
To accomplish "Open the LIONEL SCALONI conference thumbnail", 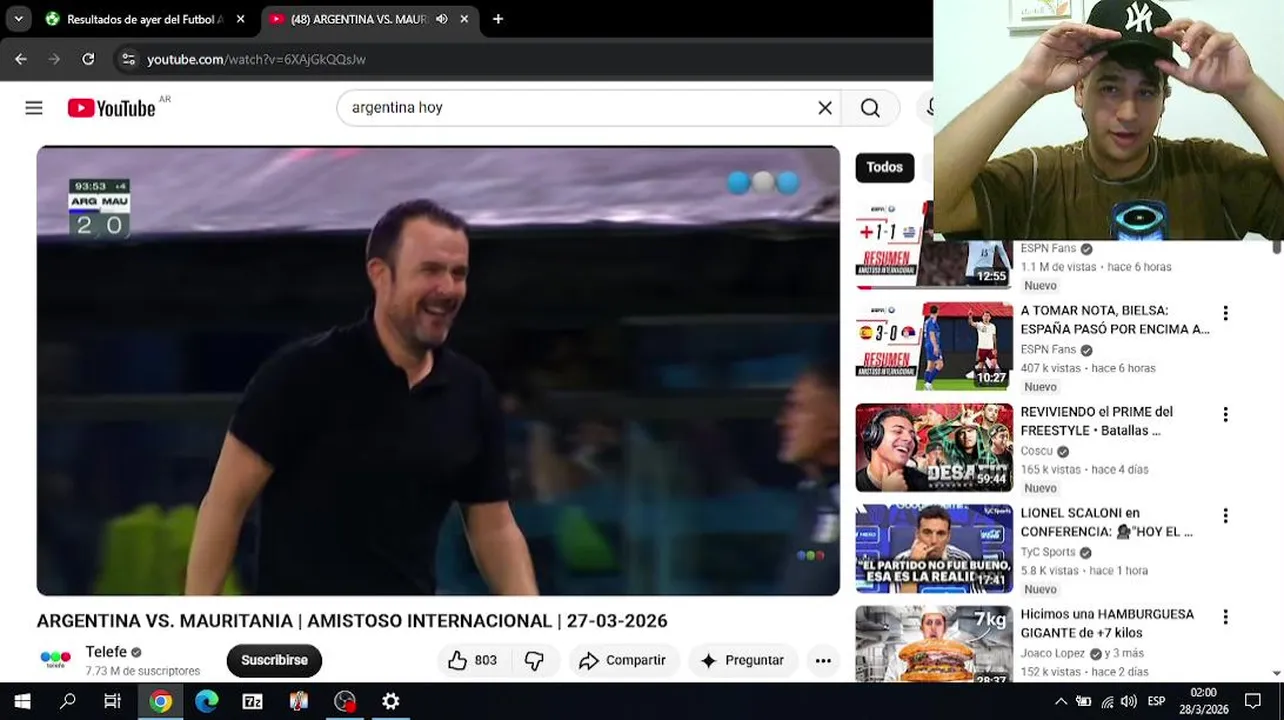I will point(934,548).
